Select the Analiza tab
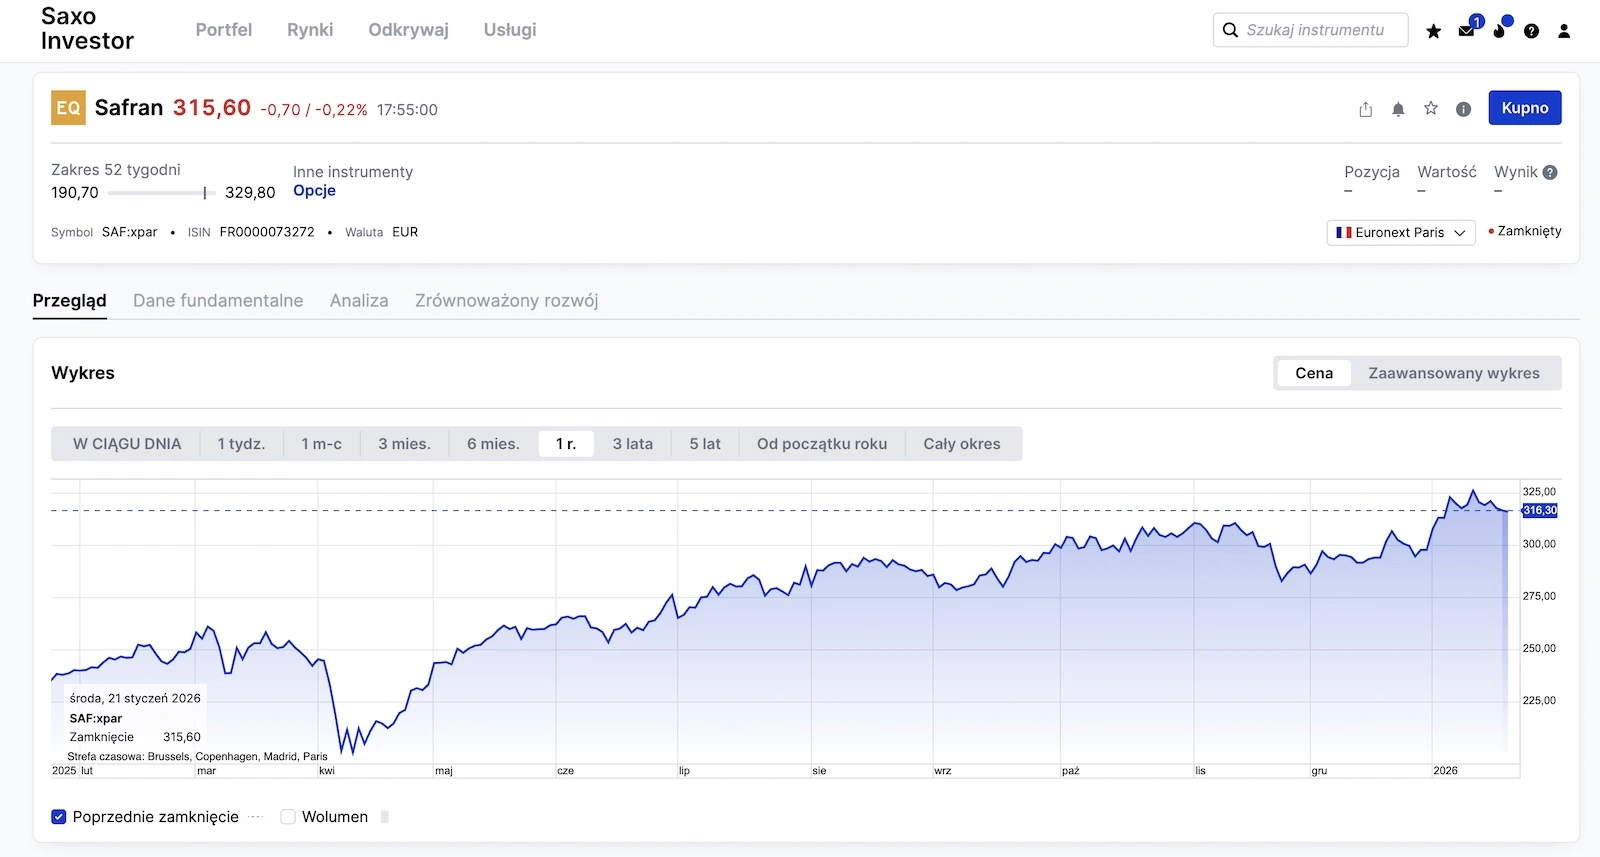 pyautogui.click(x=359, y=301)
